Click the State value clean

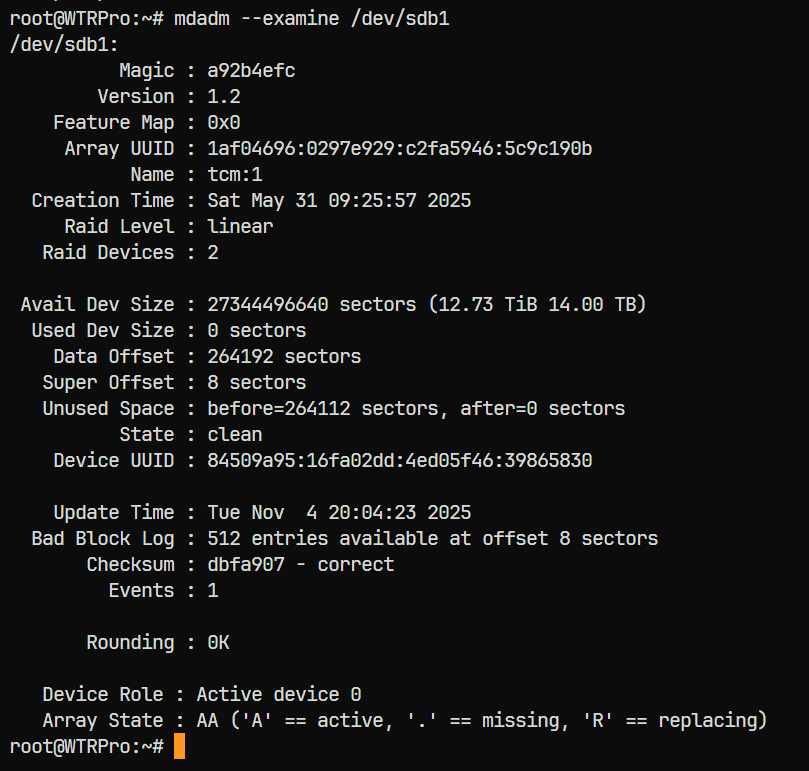235,434
